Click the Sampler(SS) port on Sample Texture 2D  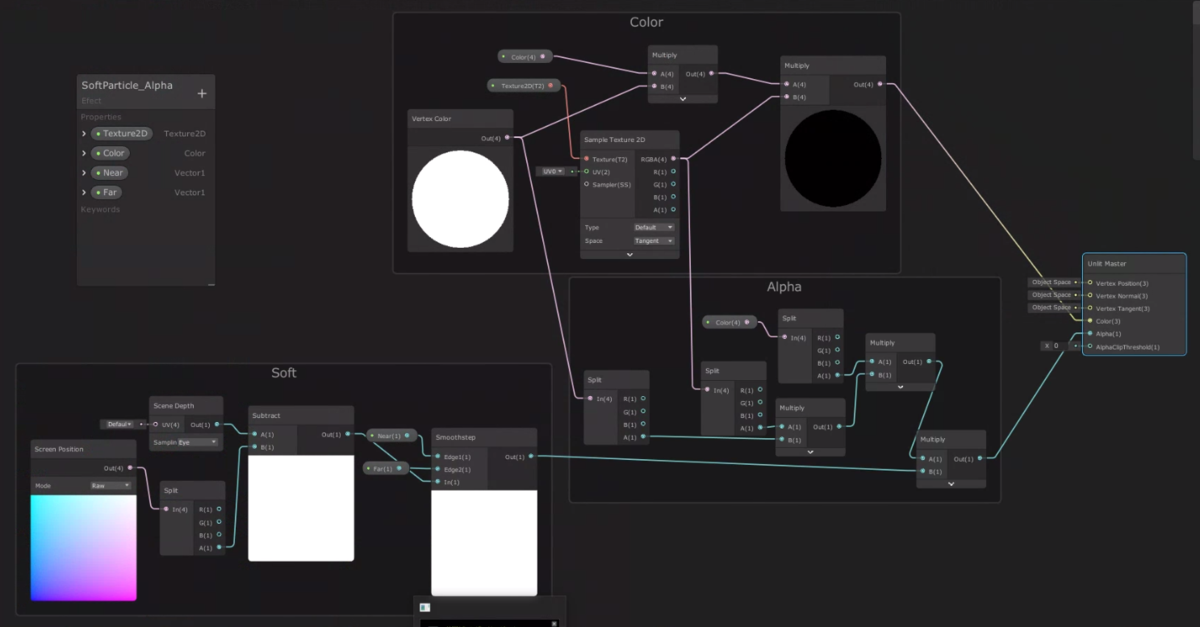586,184
